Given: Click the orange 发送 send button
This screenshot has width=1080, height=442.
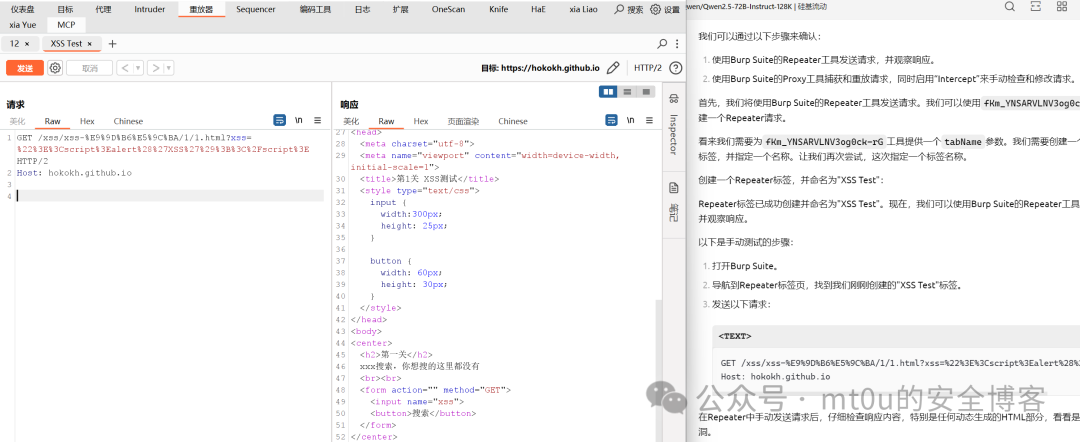Looking at the screenshot, I should point(25,68).
